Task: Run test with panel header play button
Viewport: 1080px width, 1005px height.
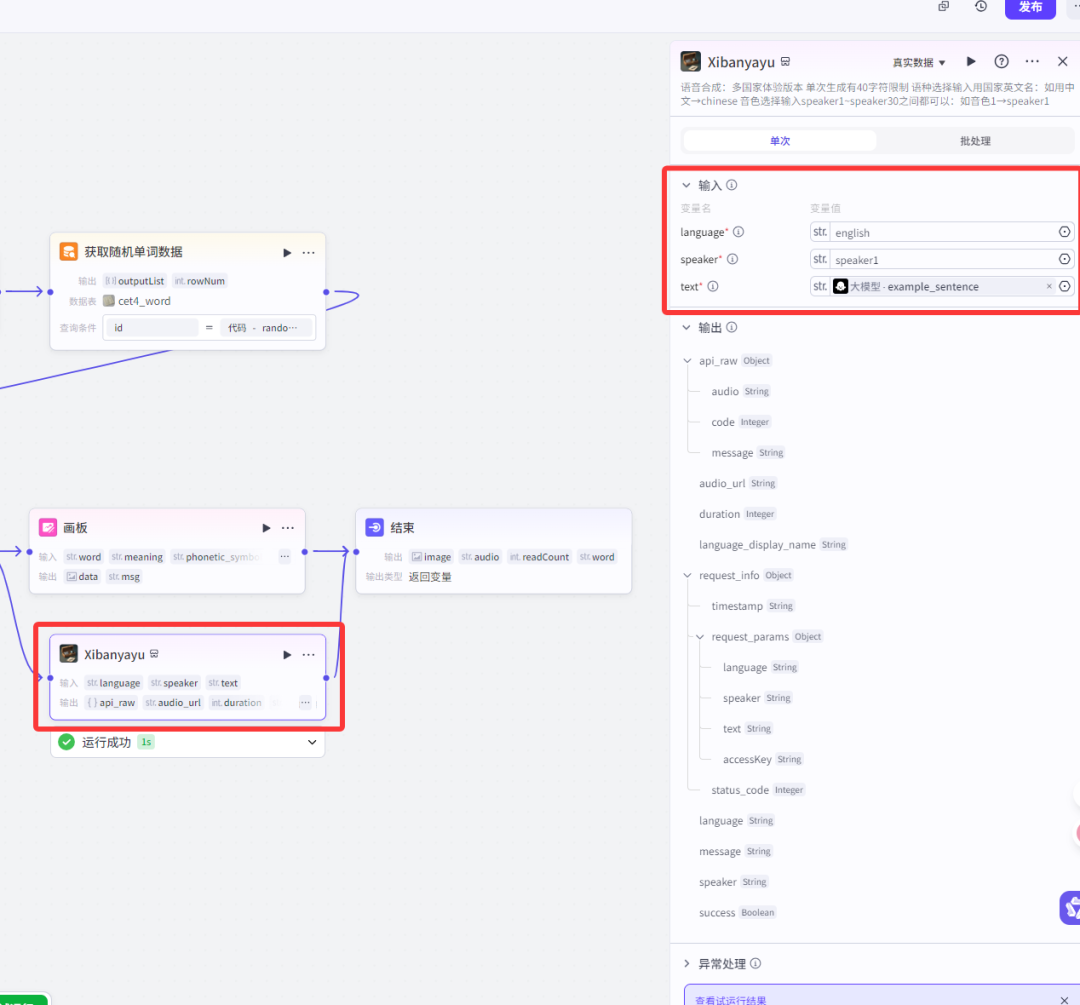Action: (970, 62)
